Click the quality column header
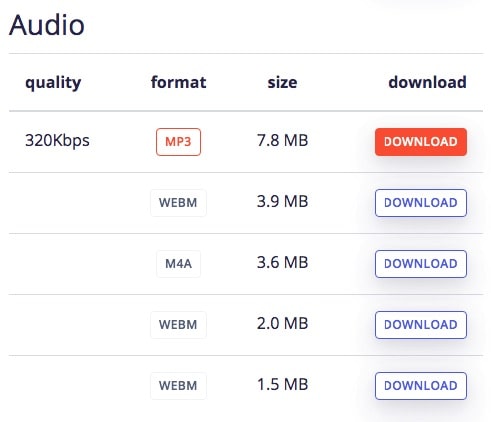This screenshot has height=422, width=491. tap(53, 83)
